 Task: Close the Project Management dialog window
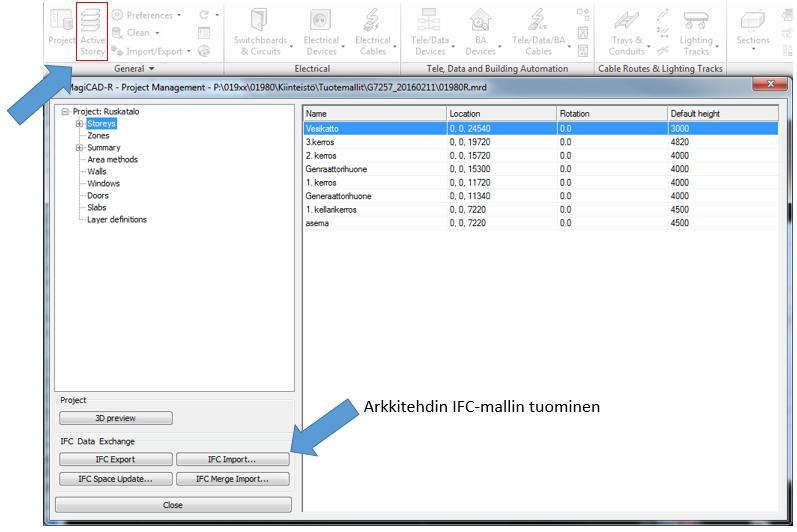[770, 84]
